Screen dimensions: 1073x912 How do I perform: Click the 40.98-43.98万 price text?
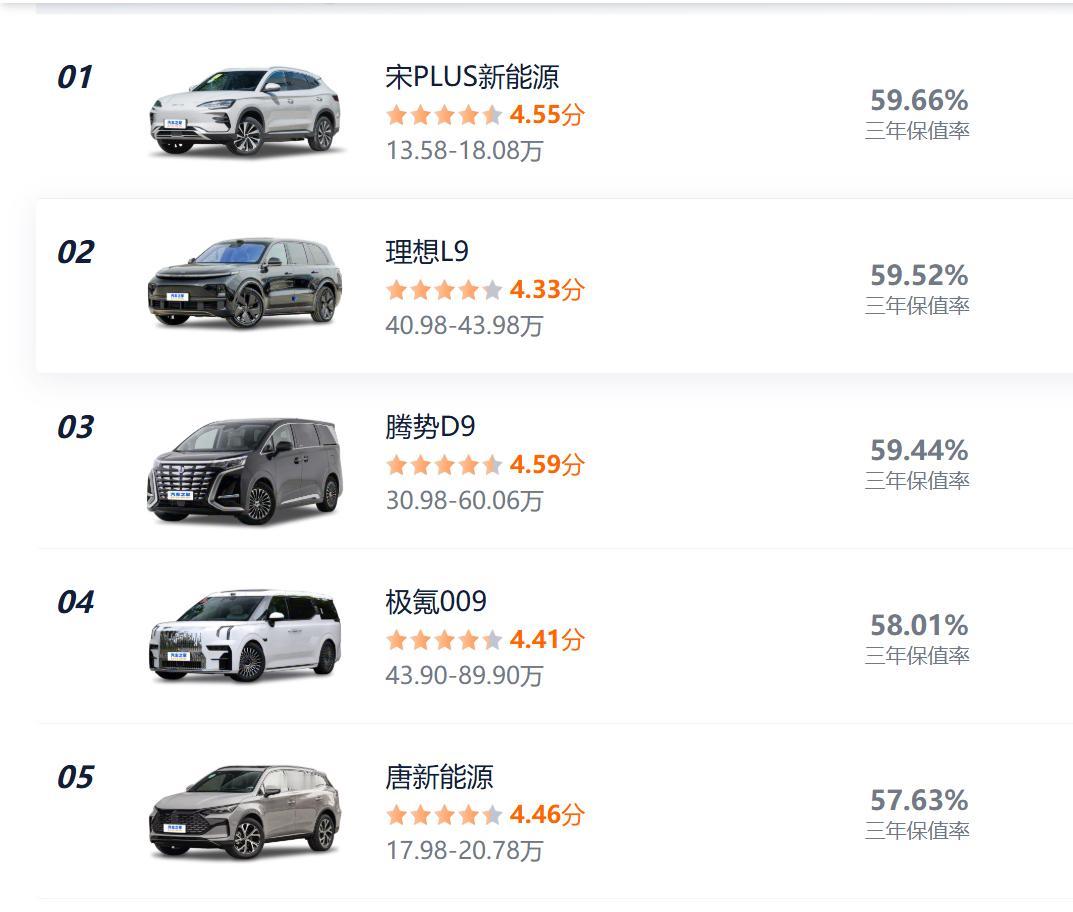464,326
